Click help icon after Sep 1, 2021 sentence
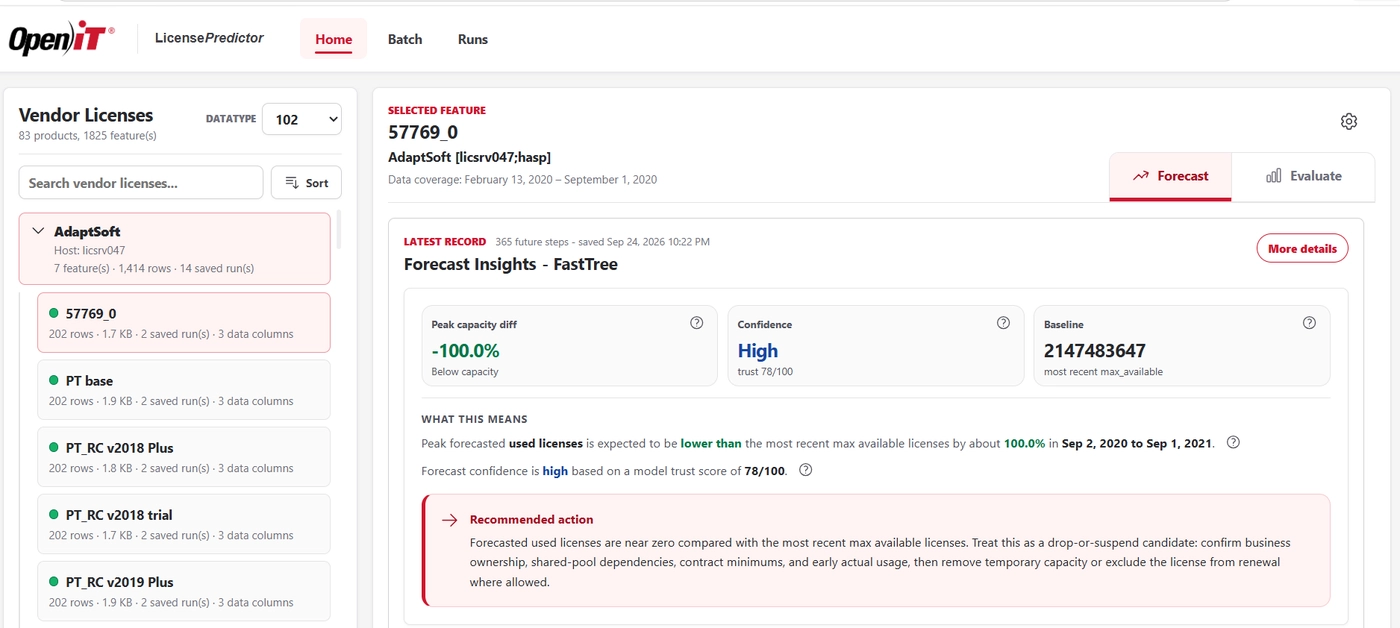Screen dimensions: 1400x628 1233,443
